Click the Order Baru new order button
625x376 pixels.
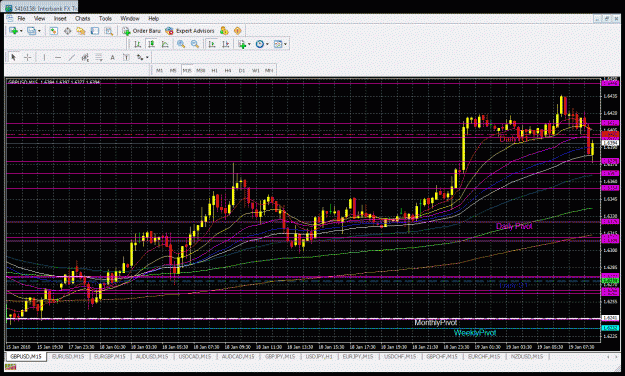[142, 31]
